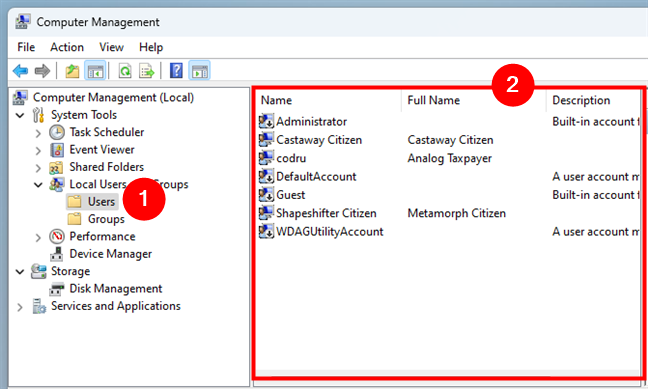The width and height of the screenshot is (648, 389).
Task: Click the Back arrow toolbar icon
Action: coord(20,71)
